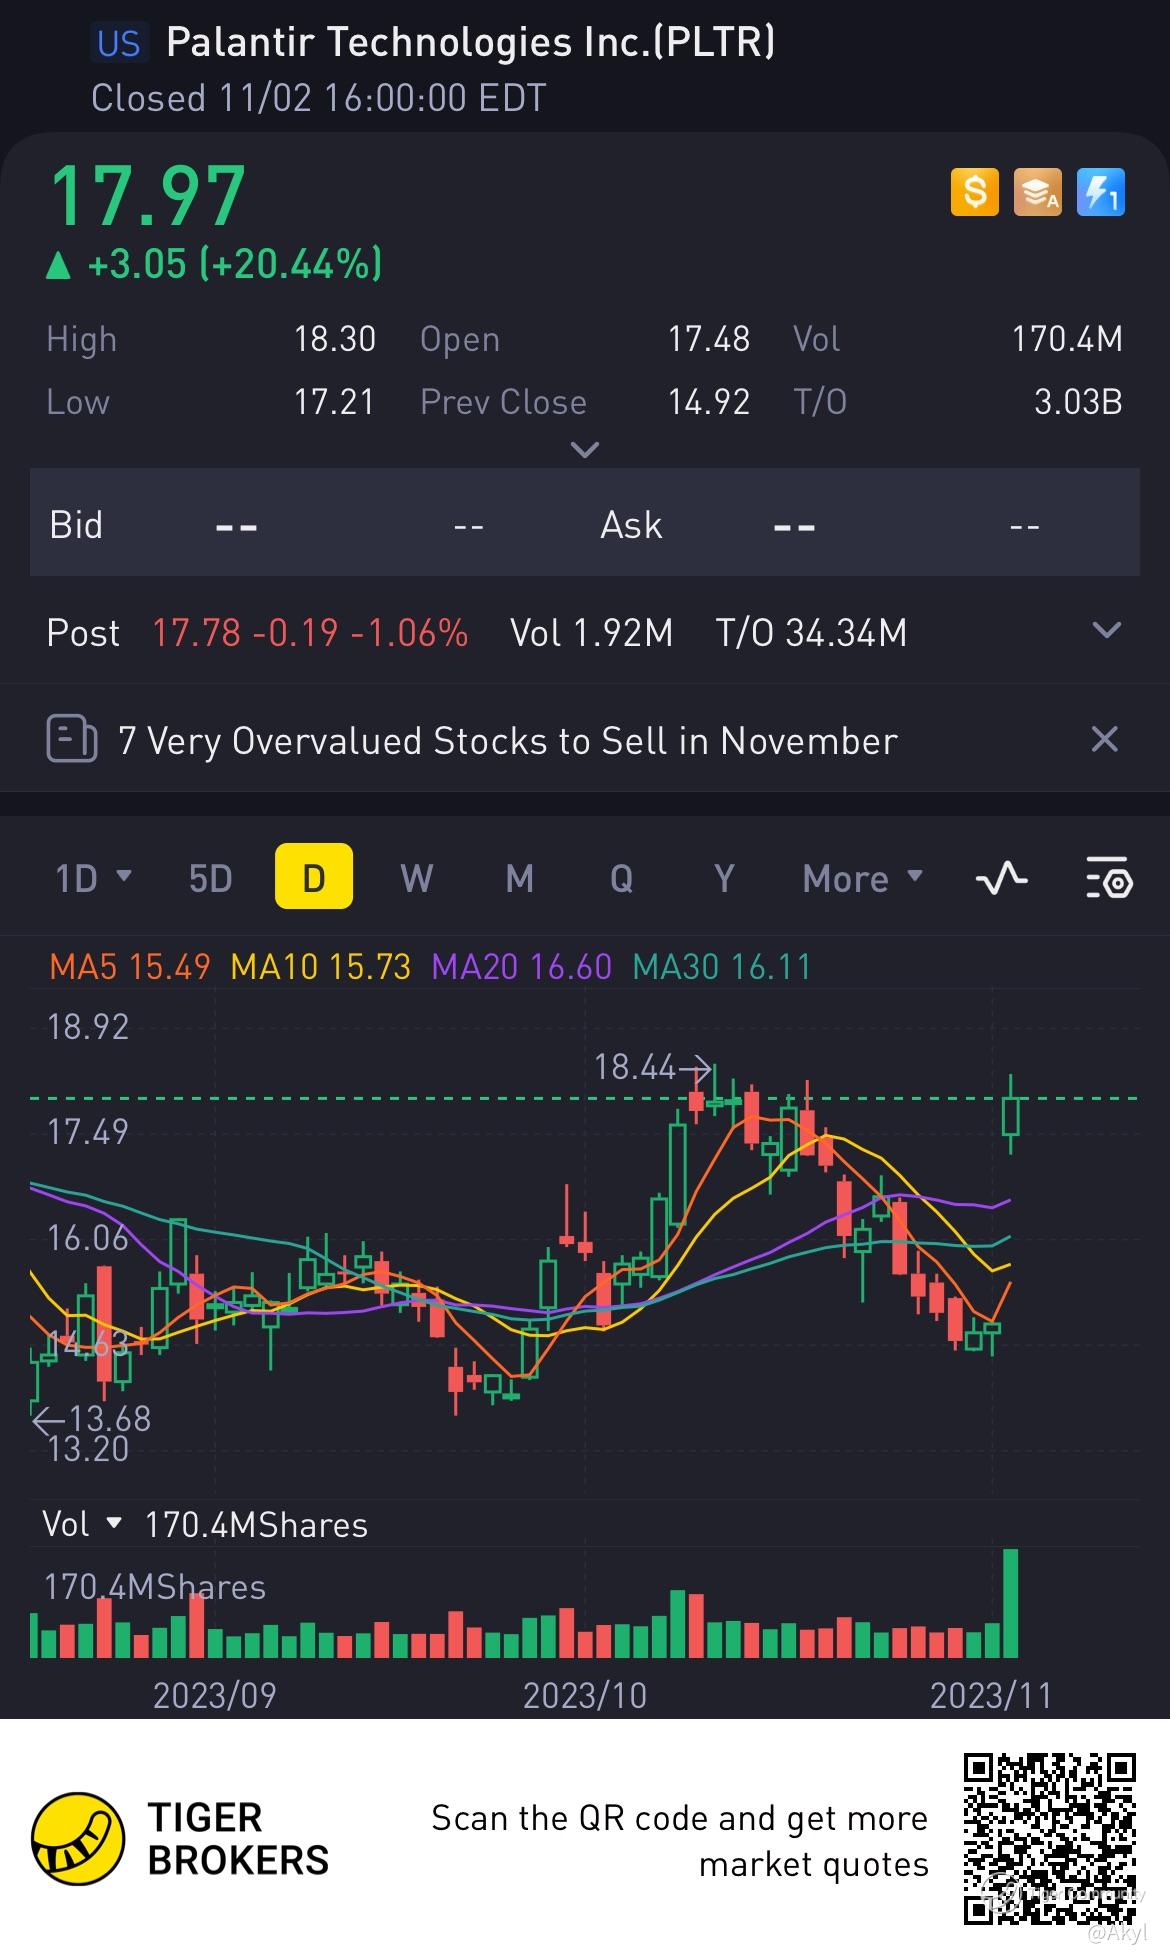This screenshot has width=1170, height=1959.
Task: Tap the brown stacked layers badge icon
Action: (x=1037, y=192)
